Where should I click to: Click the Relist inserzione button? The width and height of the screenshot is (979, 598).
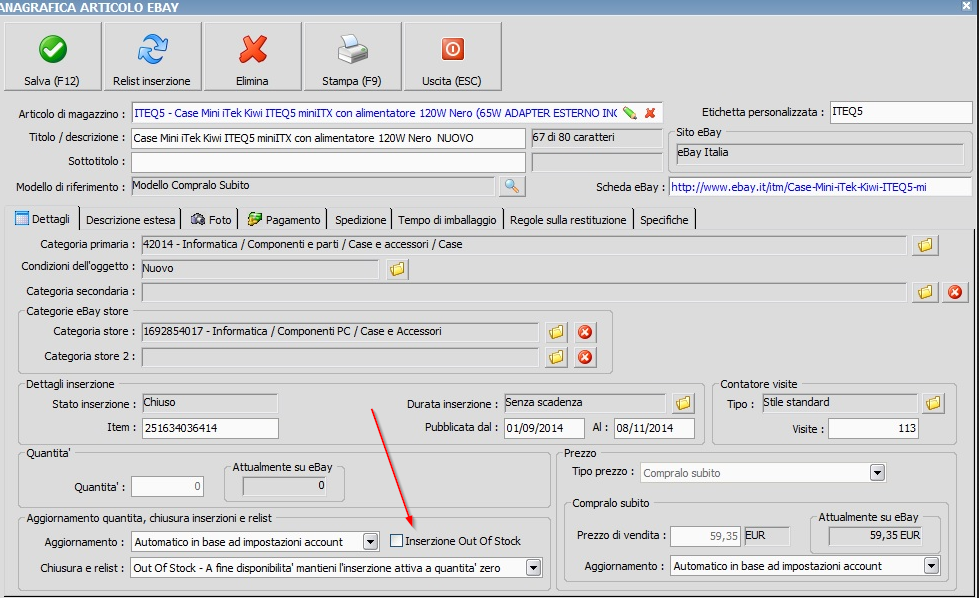[152, 57]
